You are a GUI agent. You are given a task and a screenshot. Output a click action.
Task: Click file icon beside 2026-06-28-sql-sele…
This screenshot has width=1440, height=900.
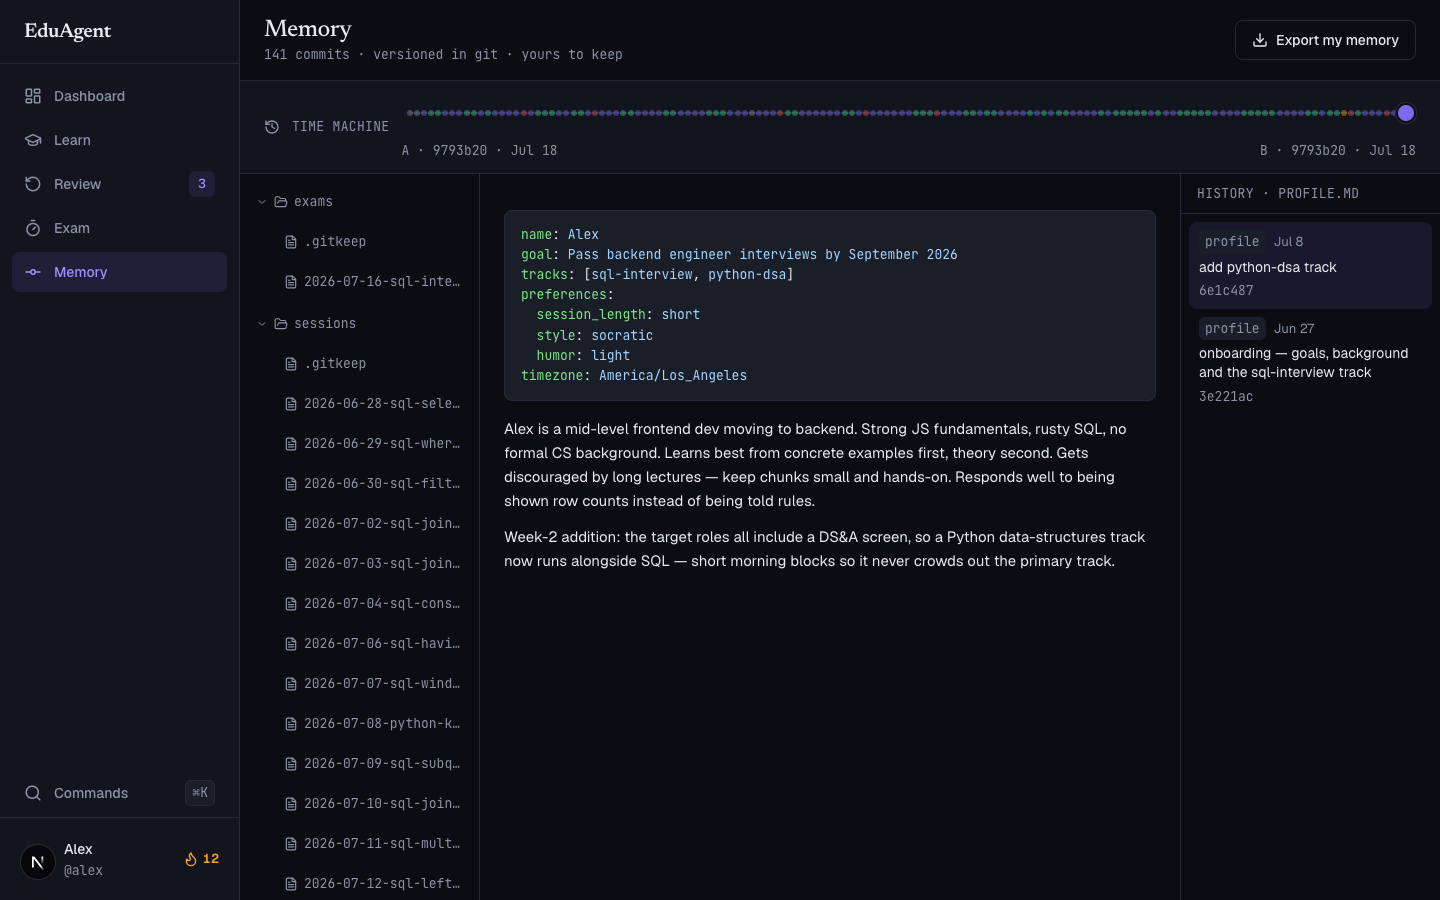click(x=291, y=404)
